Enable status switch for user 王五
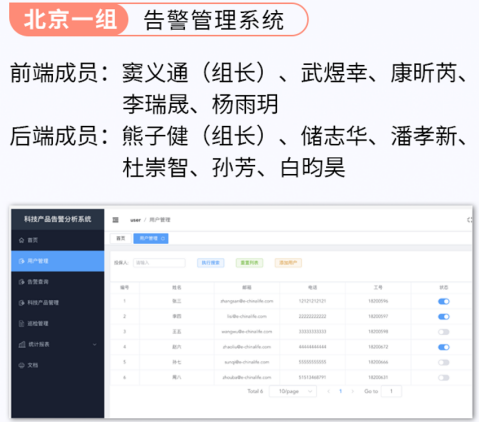The height and width of the screenshot is (422, 480). click(444, 332)
